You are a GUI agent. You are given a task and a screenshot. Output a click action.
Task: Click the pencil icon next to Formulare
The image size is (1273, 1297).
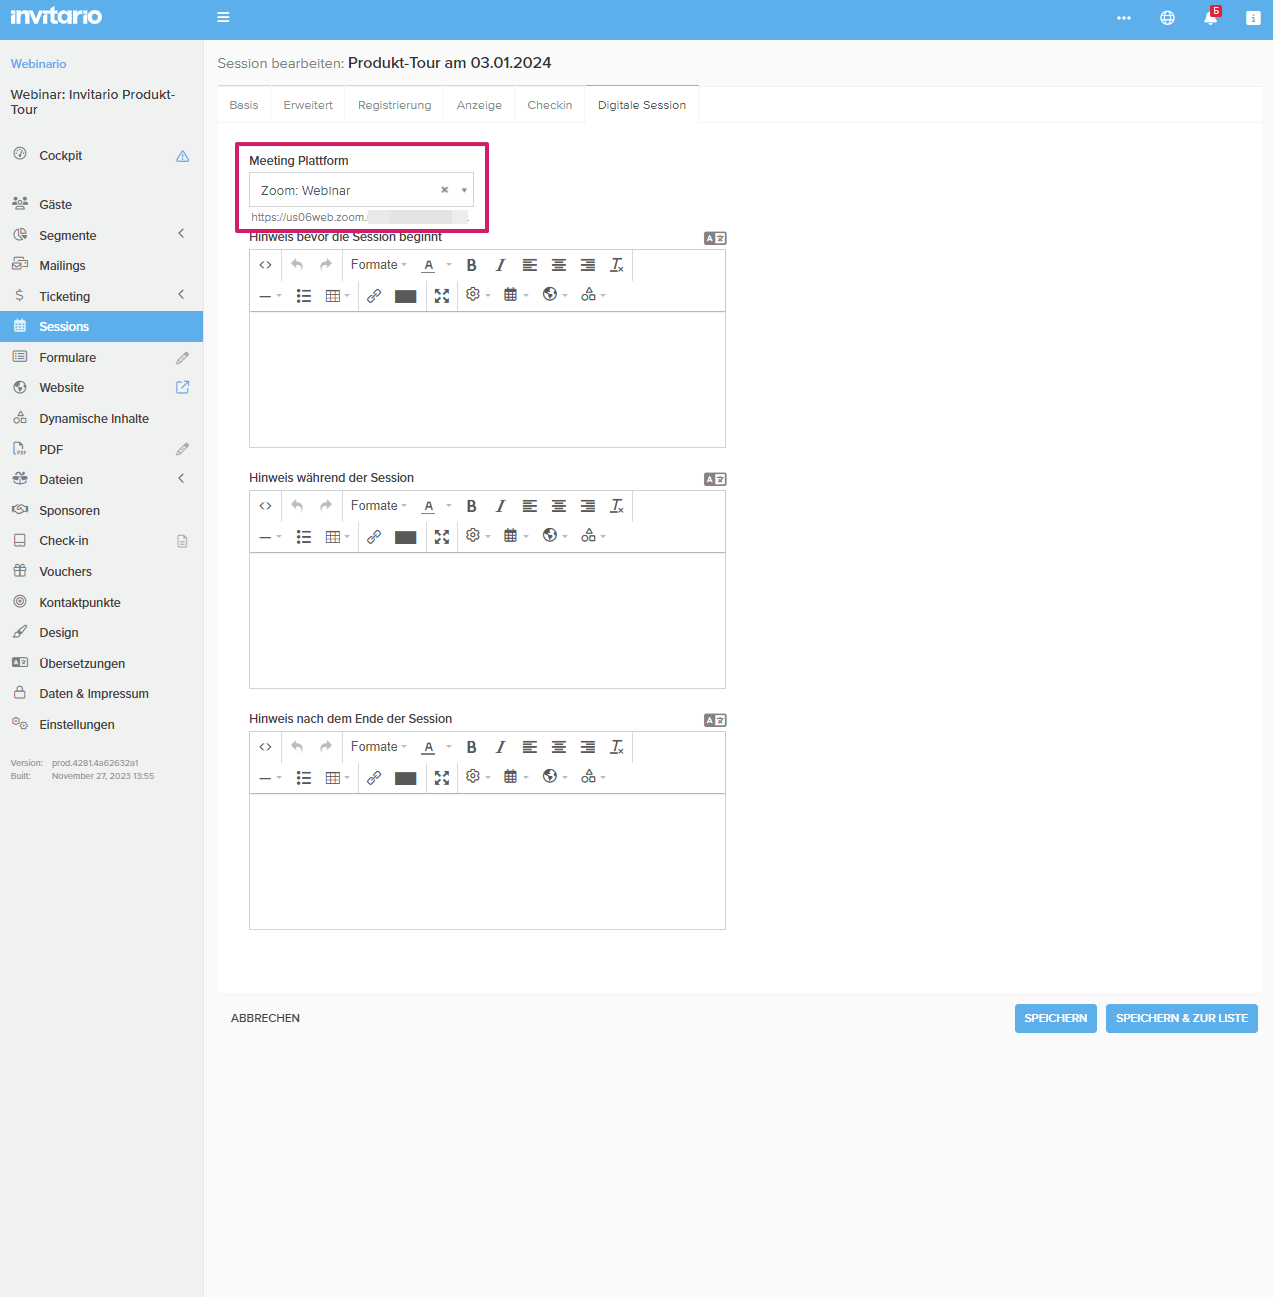[x=182, y=358]
